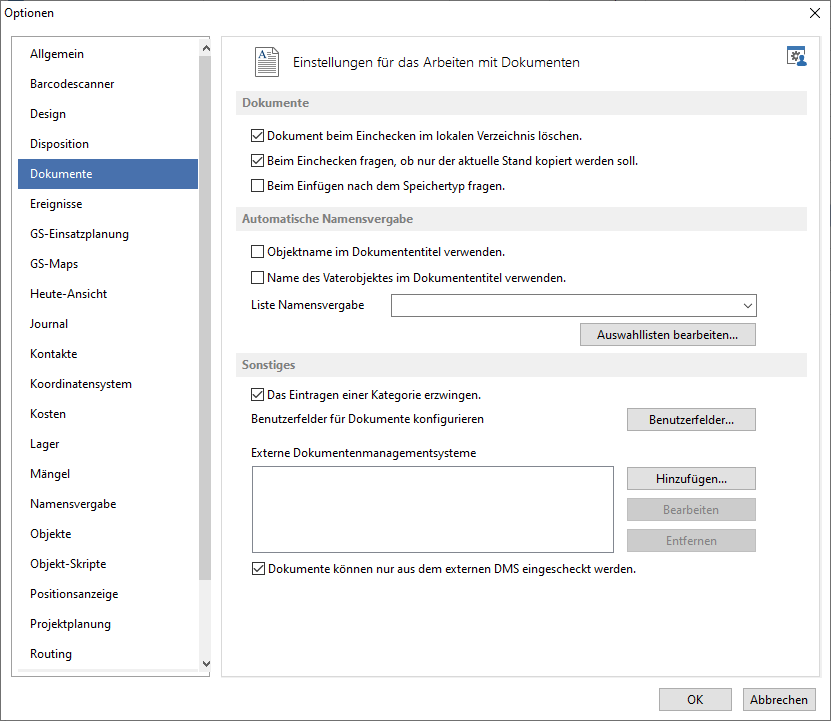The image size is (831, 721).
Task: Uncheck 'Dokumente können nur aus dem externen DMS eingescheckt werden'
Action: (258, 569)
